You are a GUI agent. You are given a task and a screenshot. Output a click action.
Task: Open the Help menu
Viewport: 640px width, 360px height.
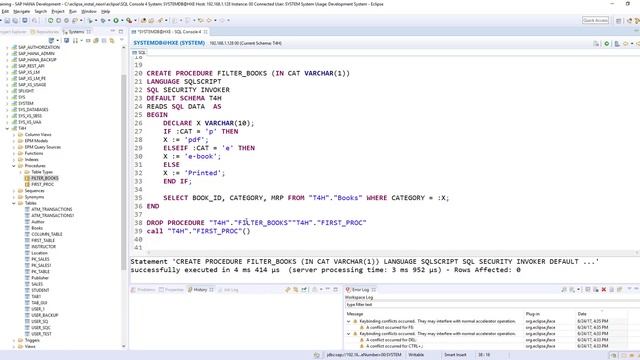click(x=105, y=11)
